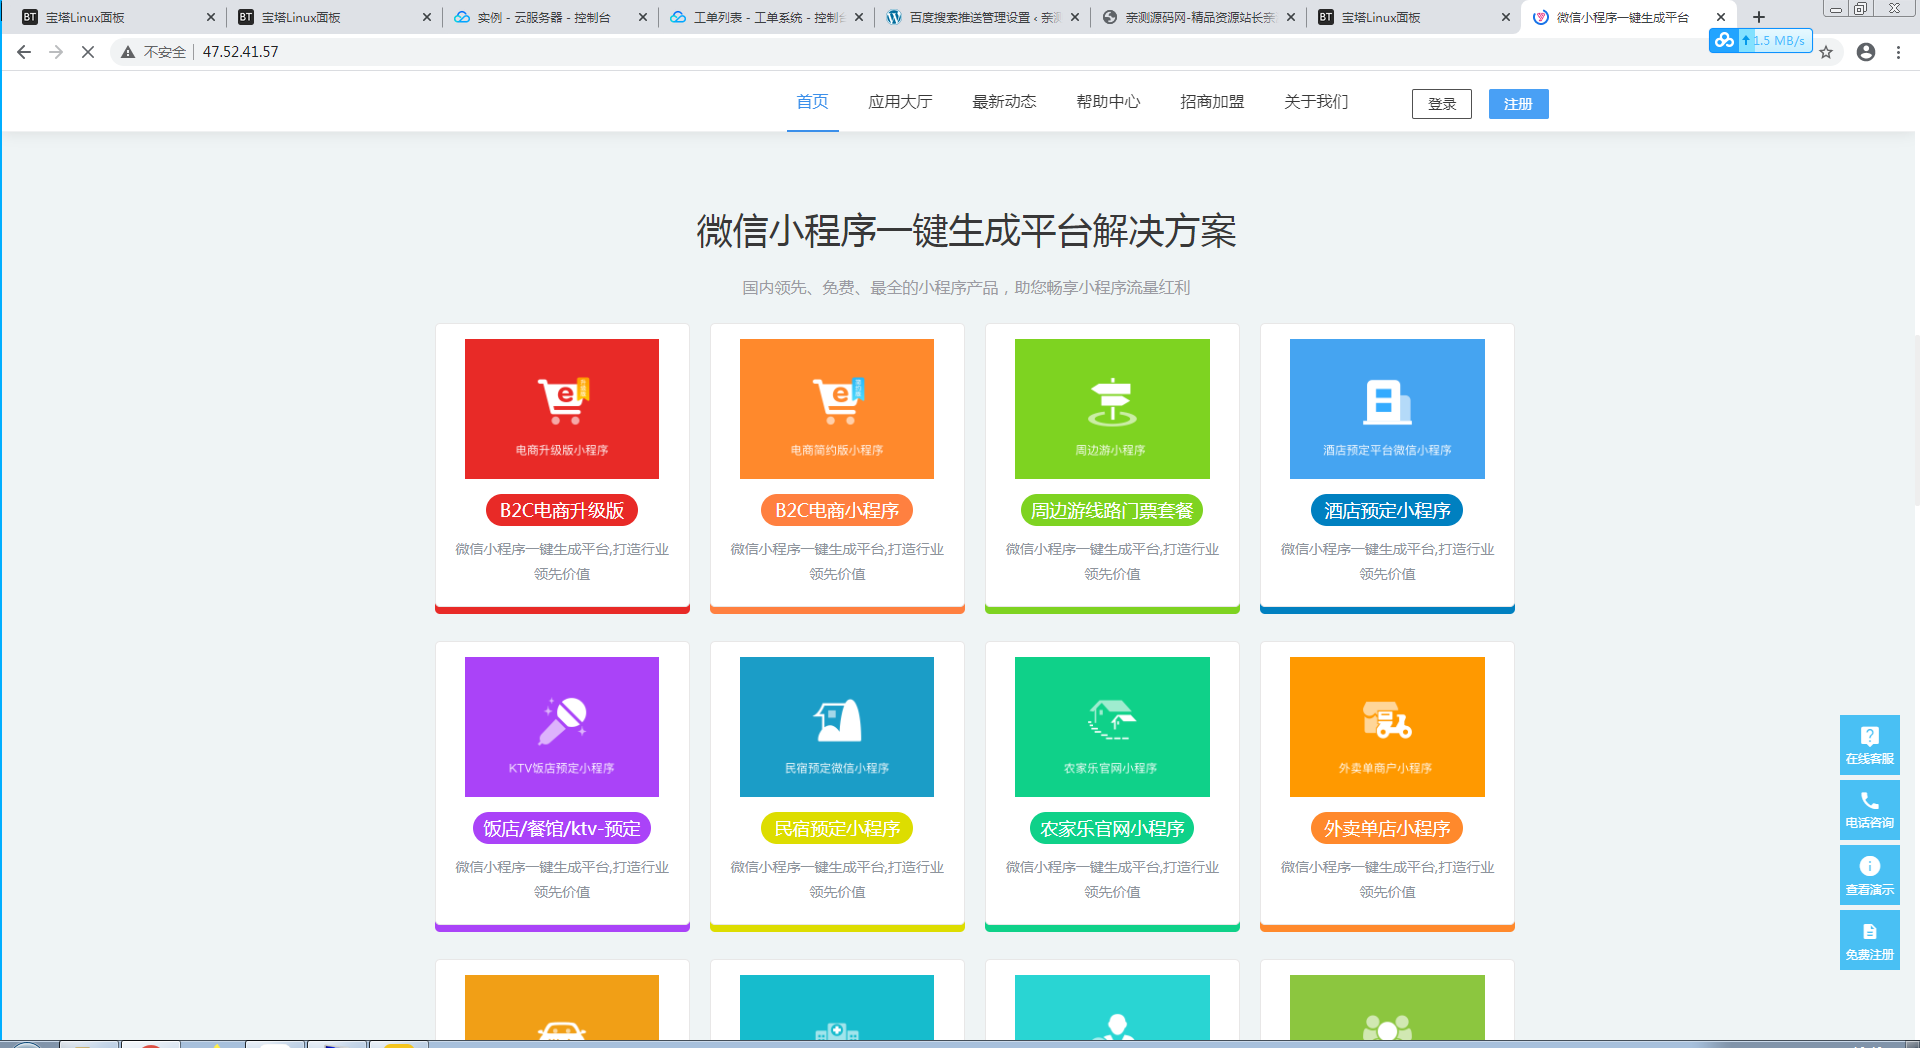Open the 应用大厅 menu item

900,102
